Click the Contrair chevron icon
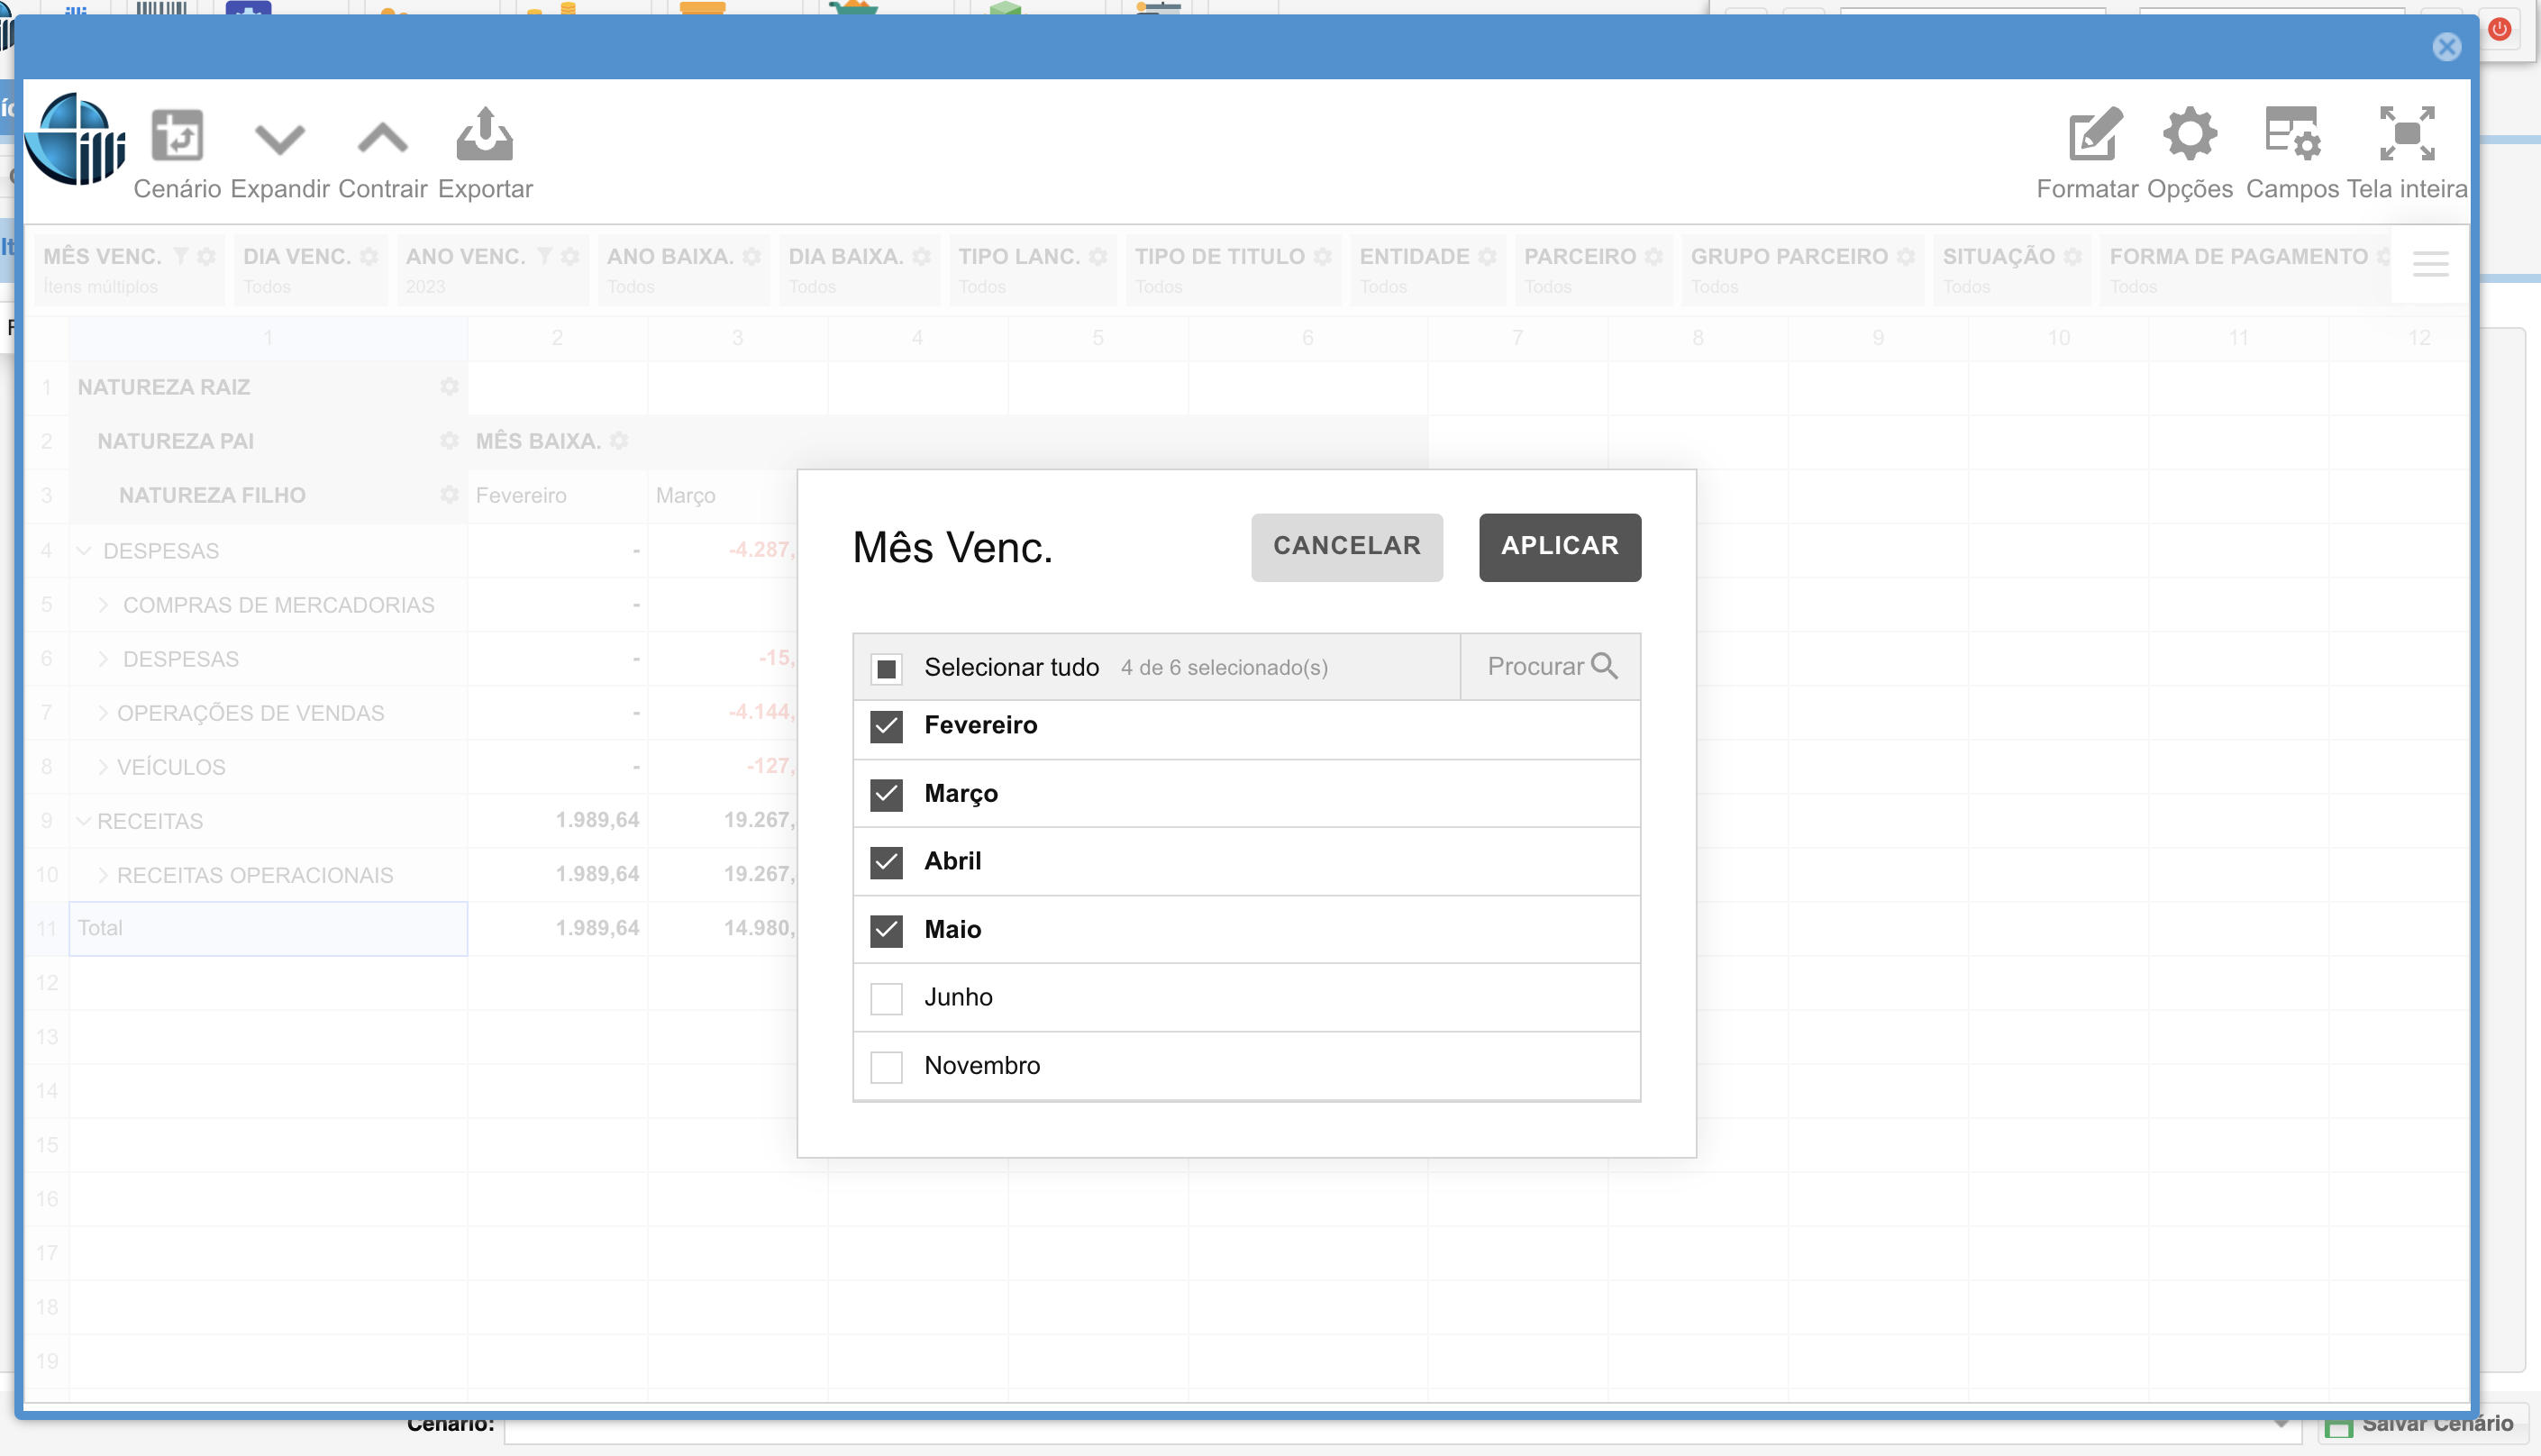 tap(382, 138)
